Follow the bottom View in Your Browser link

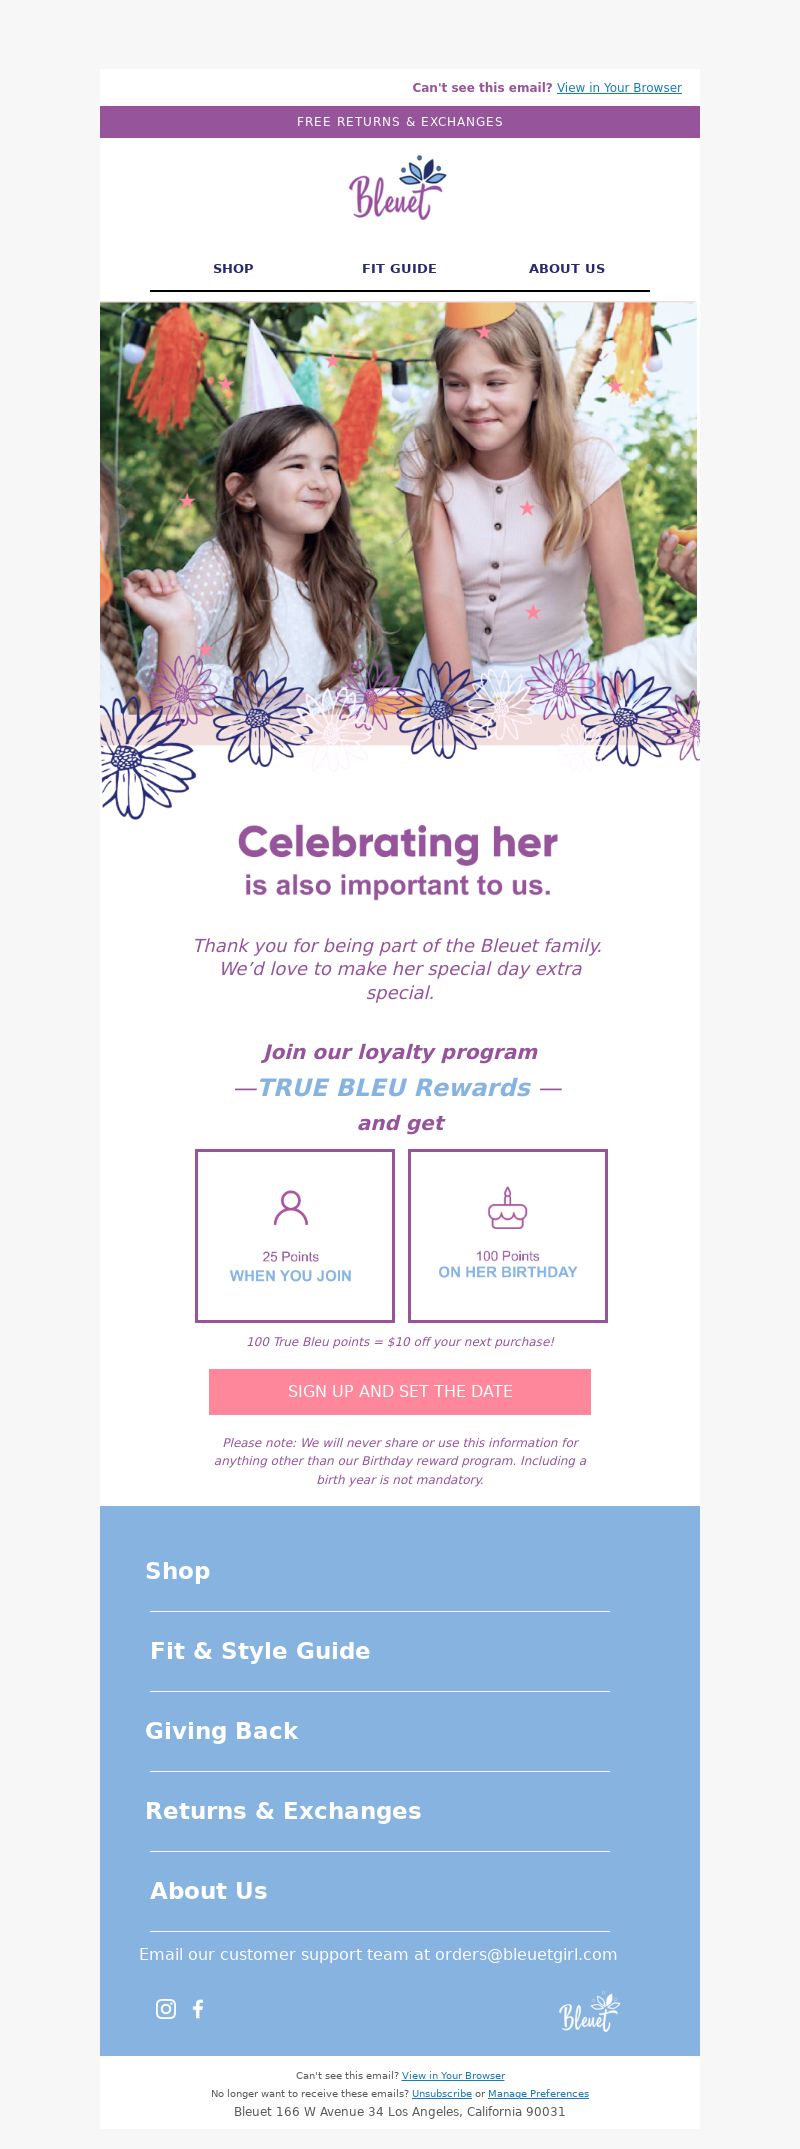coord(453,2075)
